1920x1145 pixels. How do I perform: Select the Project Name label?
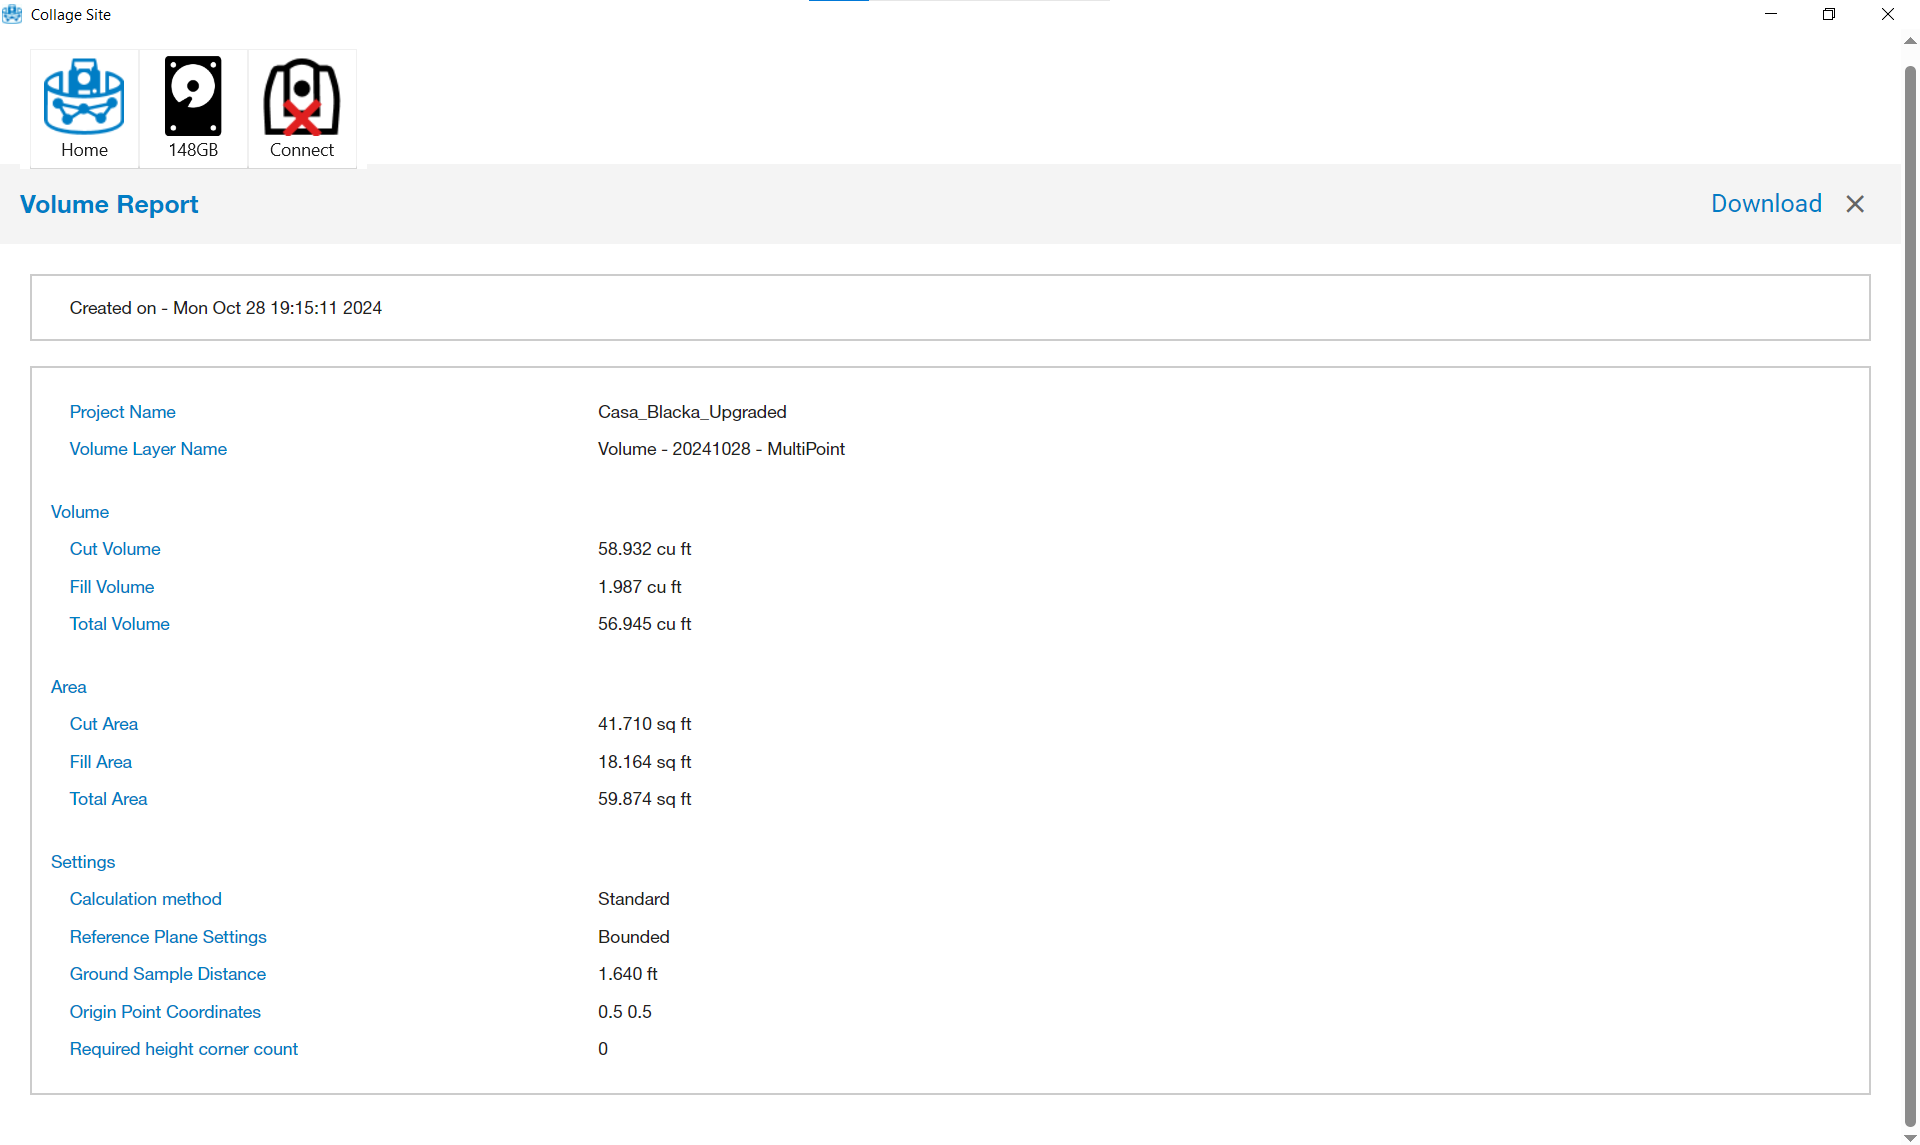pyautogui.click(x=122, y=412)
